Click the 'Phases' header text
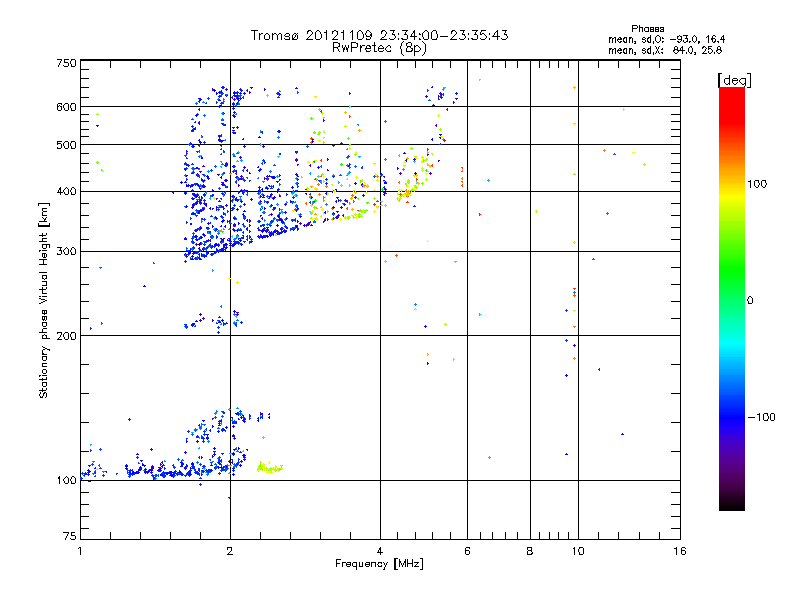This screenshot has height=600, width=800. (647, 29)
